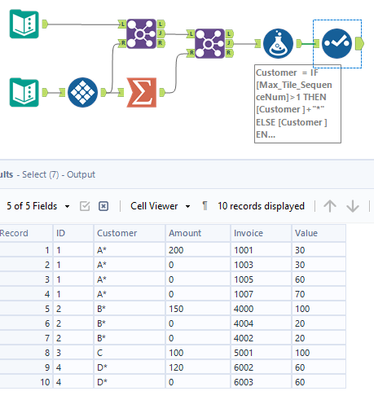The image size is (374, 400).
Task: Select the Formula tool node
Action: tap(278, 43)
